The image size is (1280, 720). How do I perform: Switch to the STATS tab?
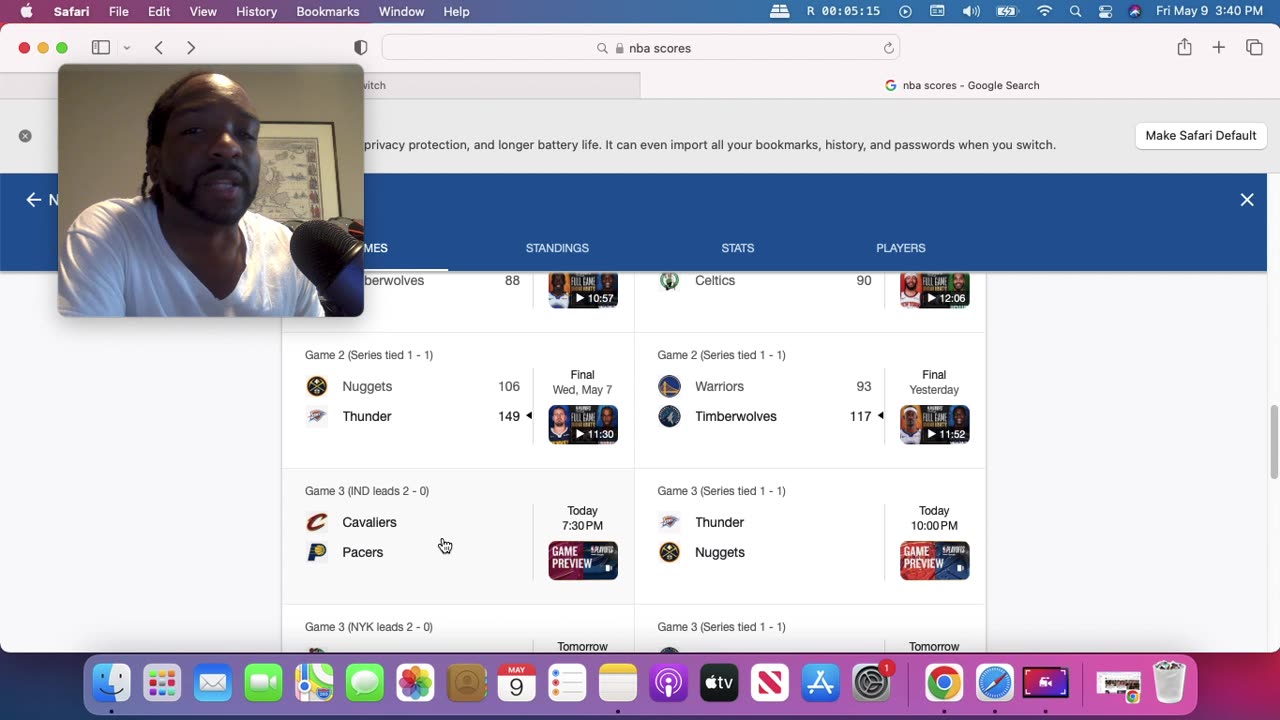tap(738, 248)
